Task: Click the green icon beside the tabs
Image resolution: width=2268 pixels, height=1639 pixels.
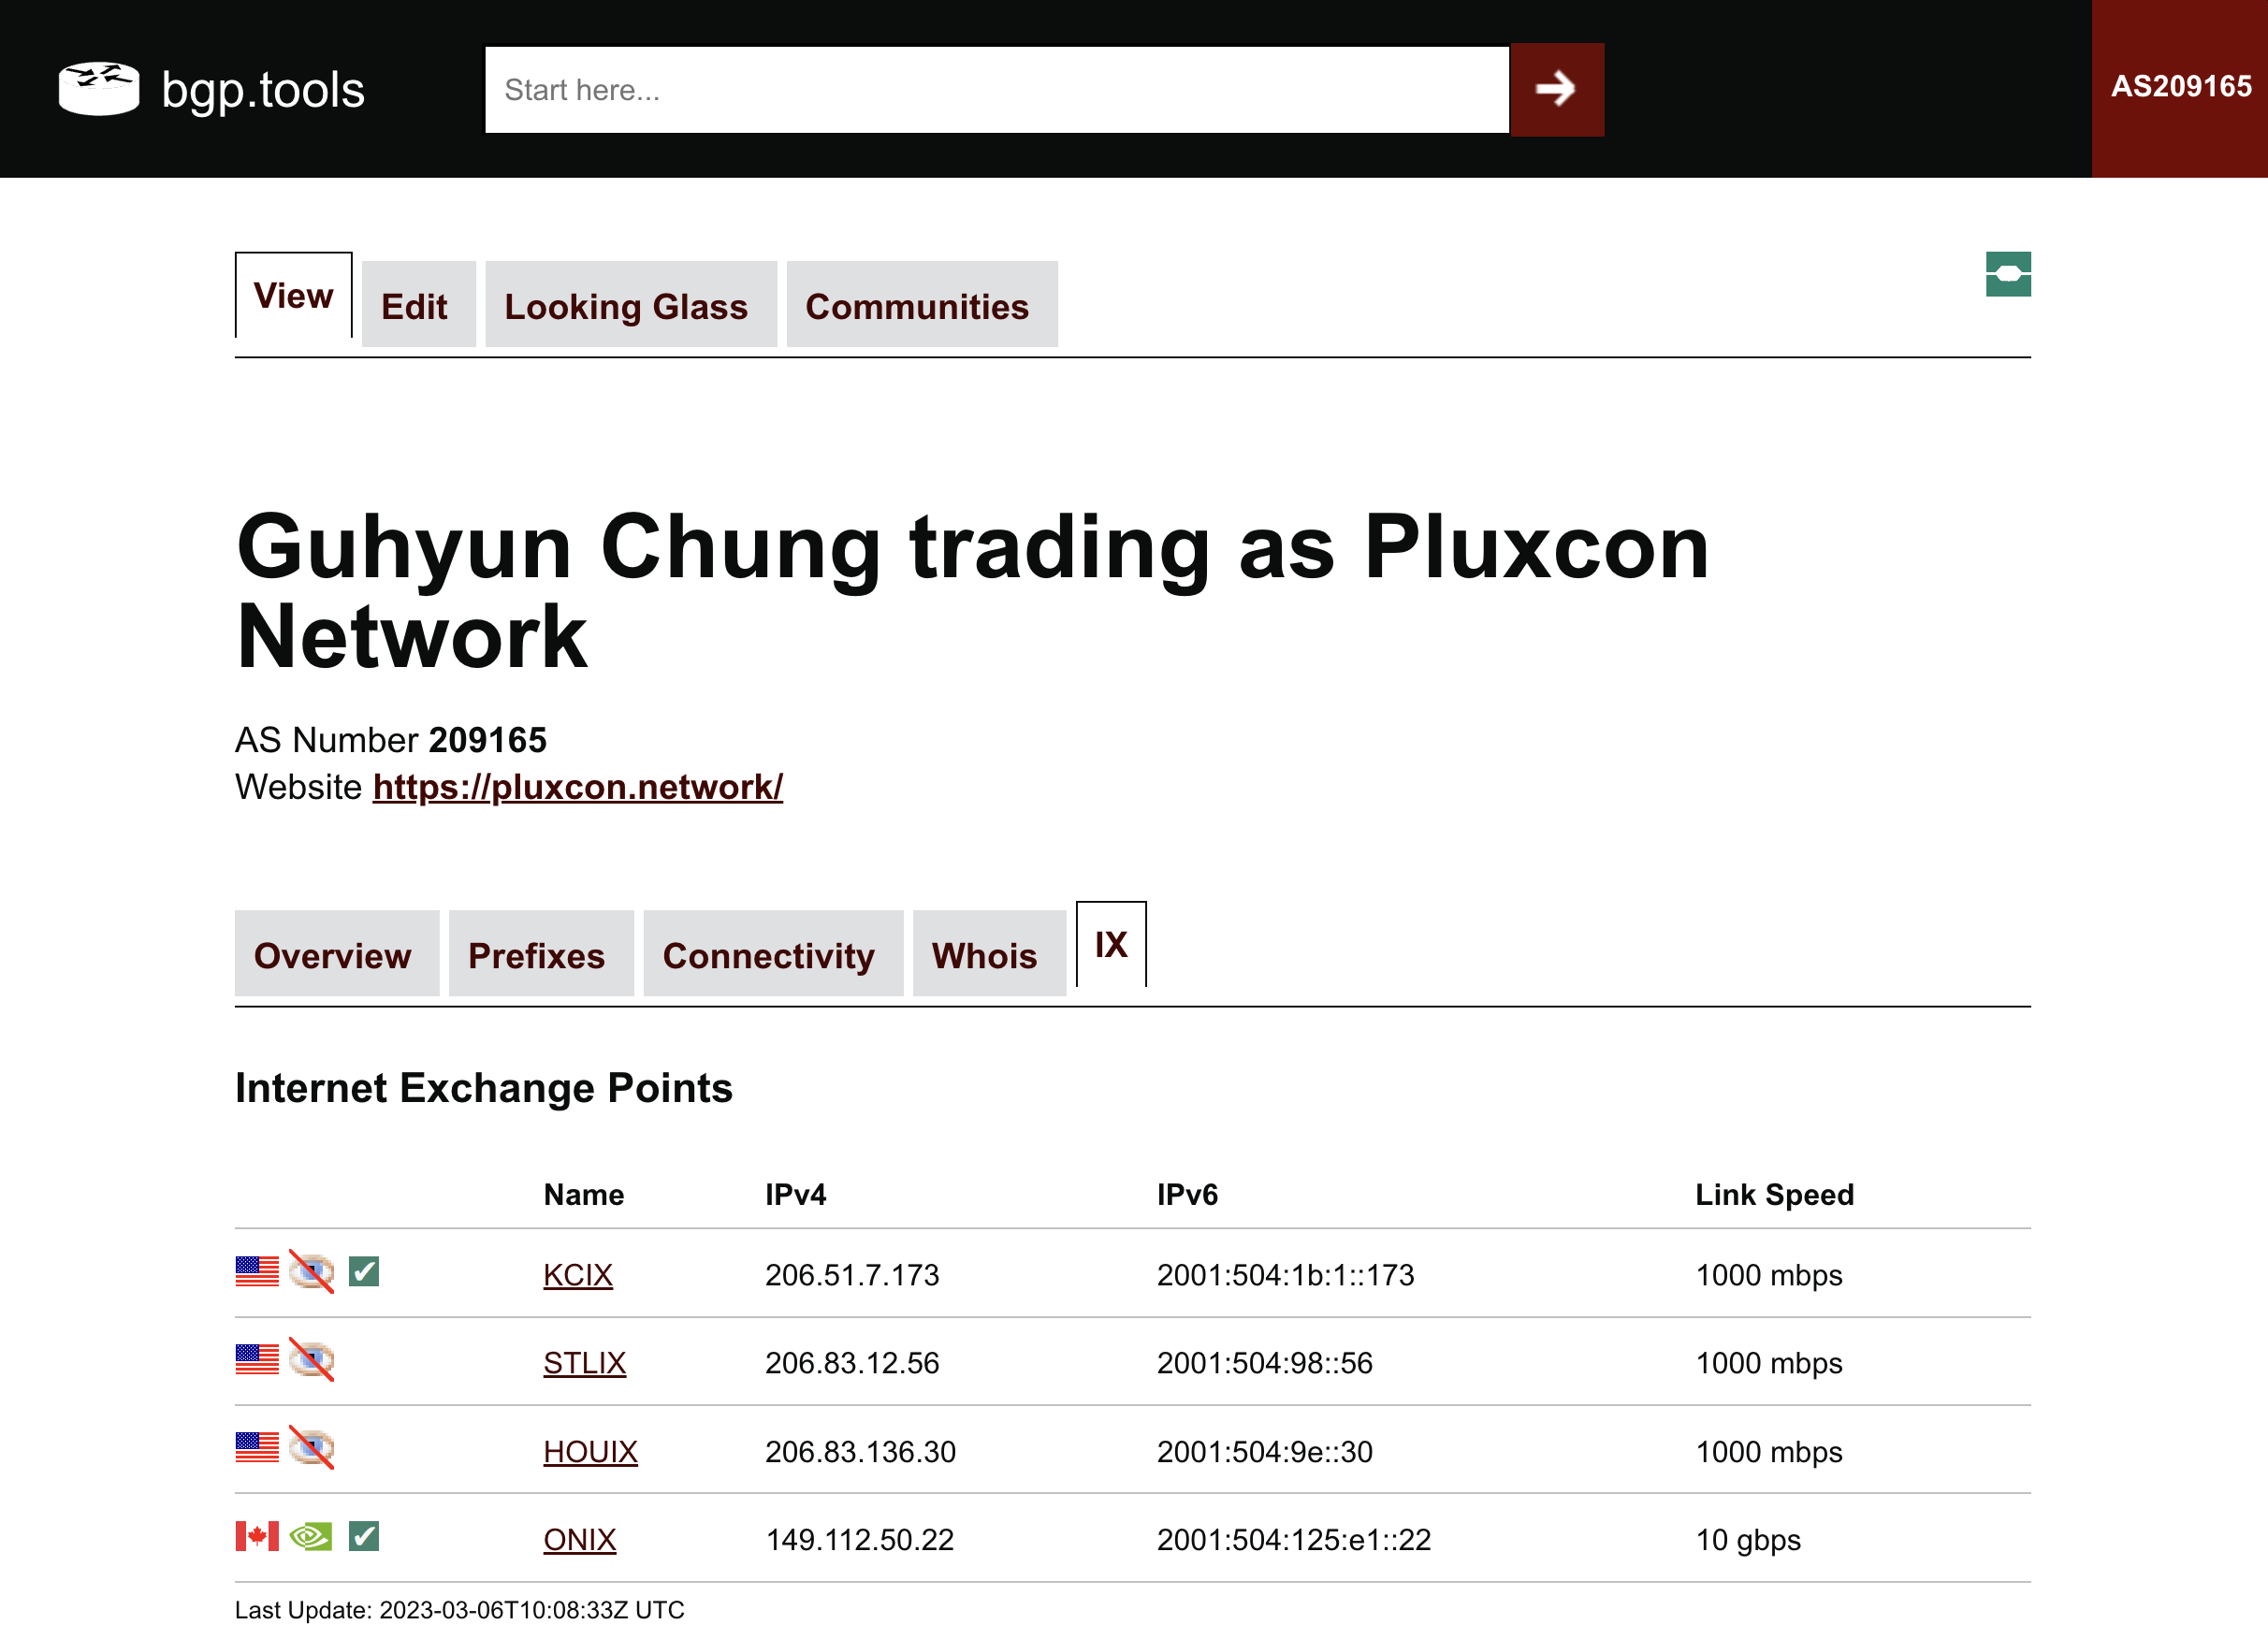Action: [2008, 274]
